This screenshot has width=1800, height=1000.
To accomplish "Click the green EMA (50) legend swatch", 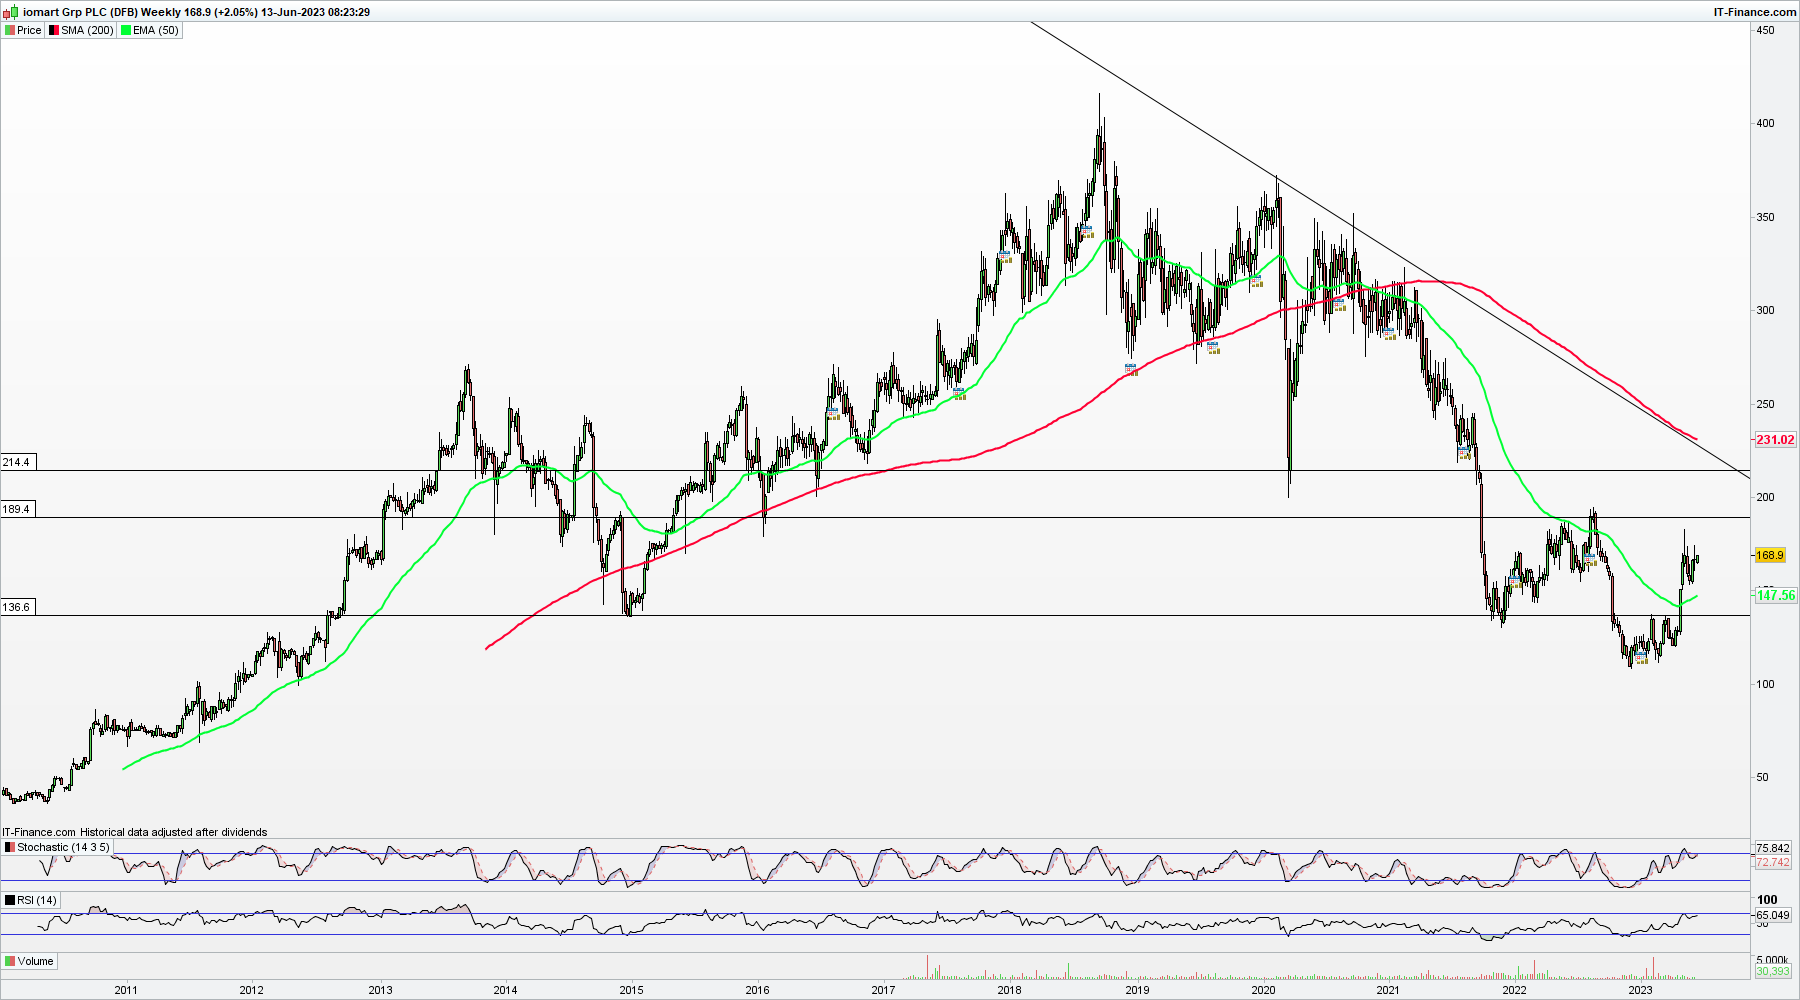I will tap(126, 30).
